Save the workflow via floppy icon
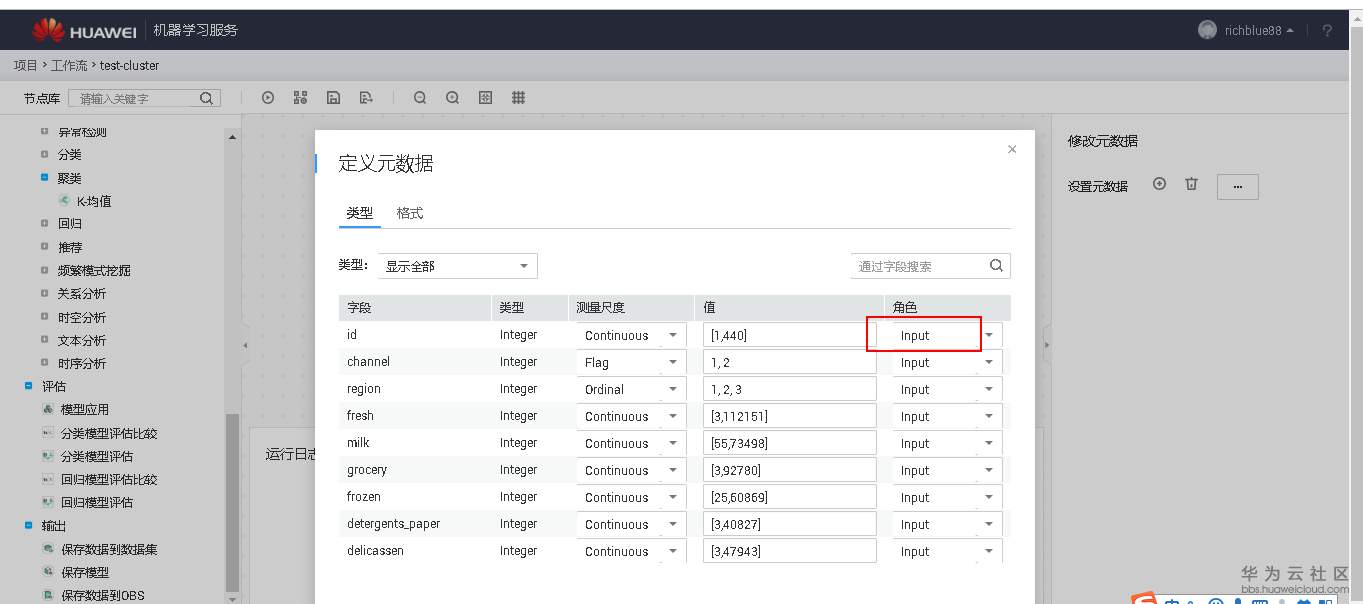Viewport: 1363px width, 604px height. pos(334,98)
